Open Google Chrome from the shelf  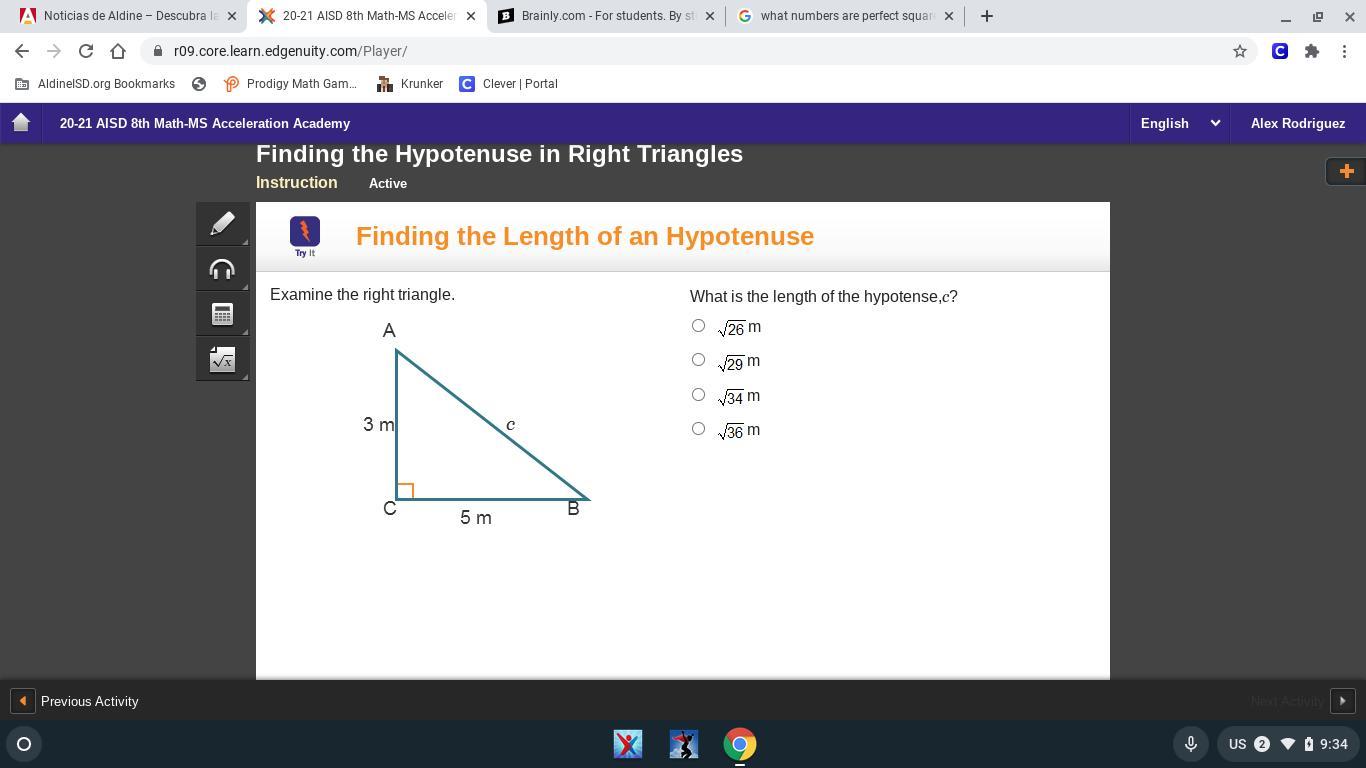point(740,744)
